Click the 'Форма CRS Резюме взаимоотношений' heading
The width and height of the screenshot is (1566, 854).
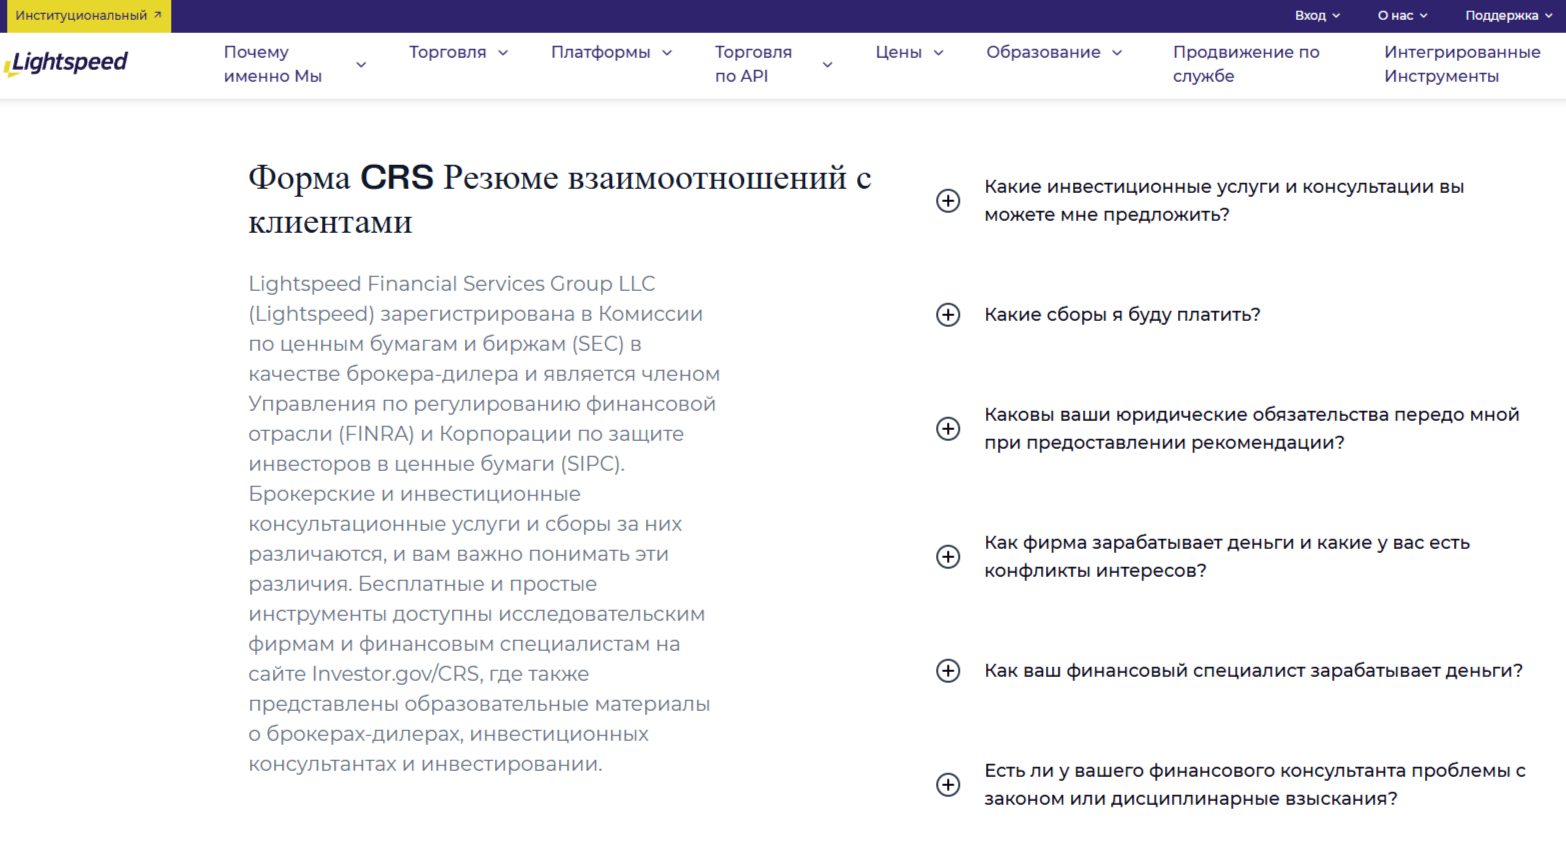point(559,199)
